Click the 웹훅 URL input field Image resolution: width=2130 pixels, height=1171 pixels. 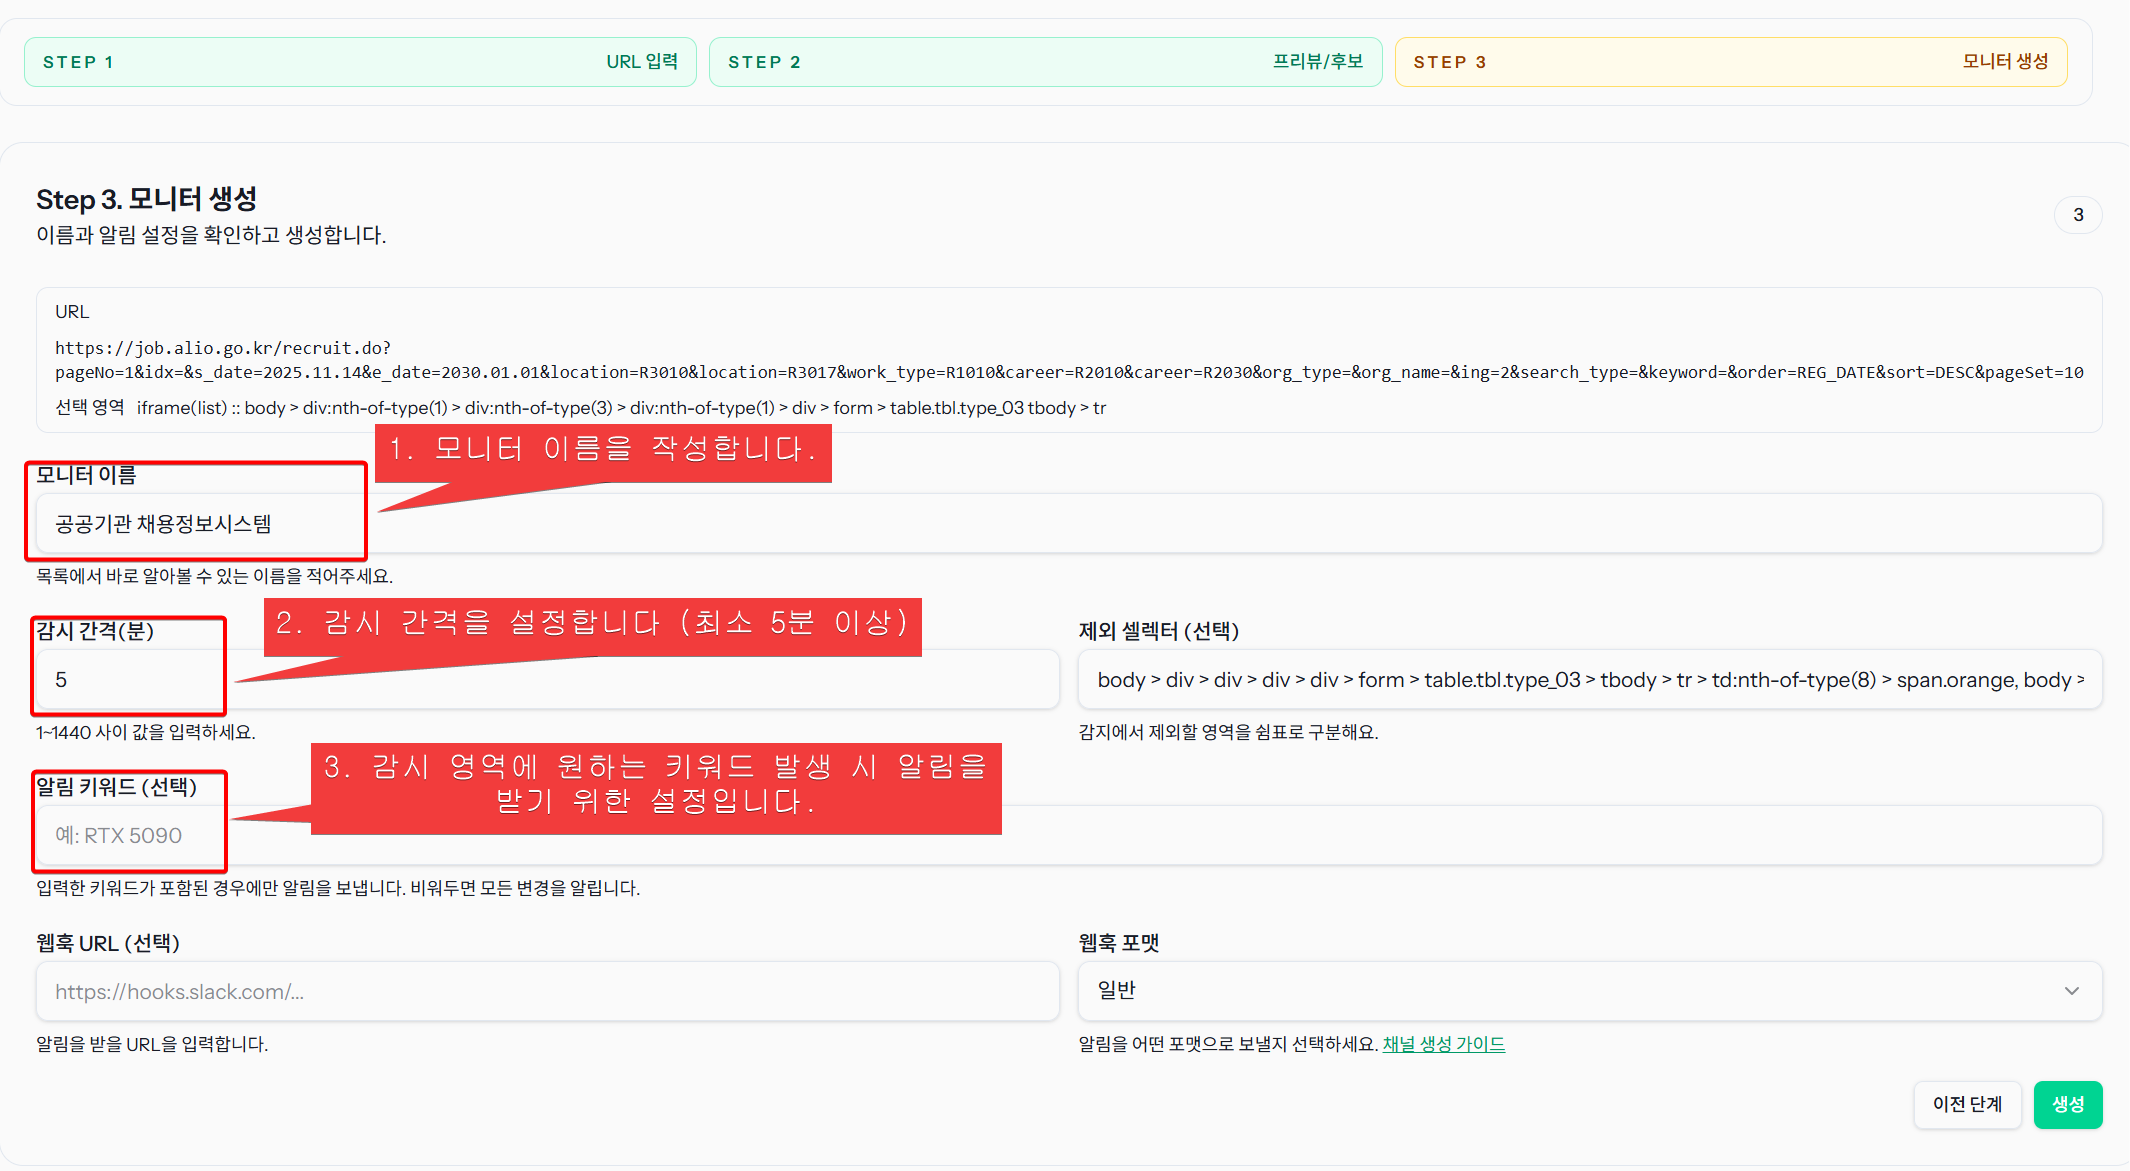(547, 991)
